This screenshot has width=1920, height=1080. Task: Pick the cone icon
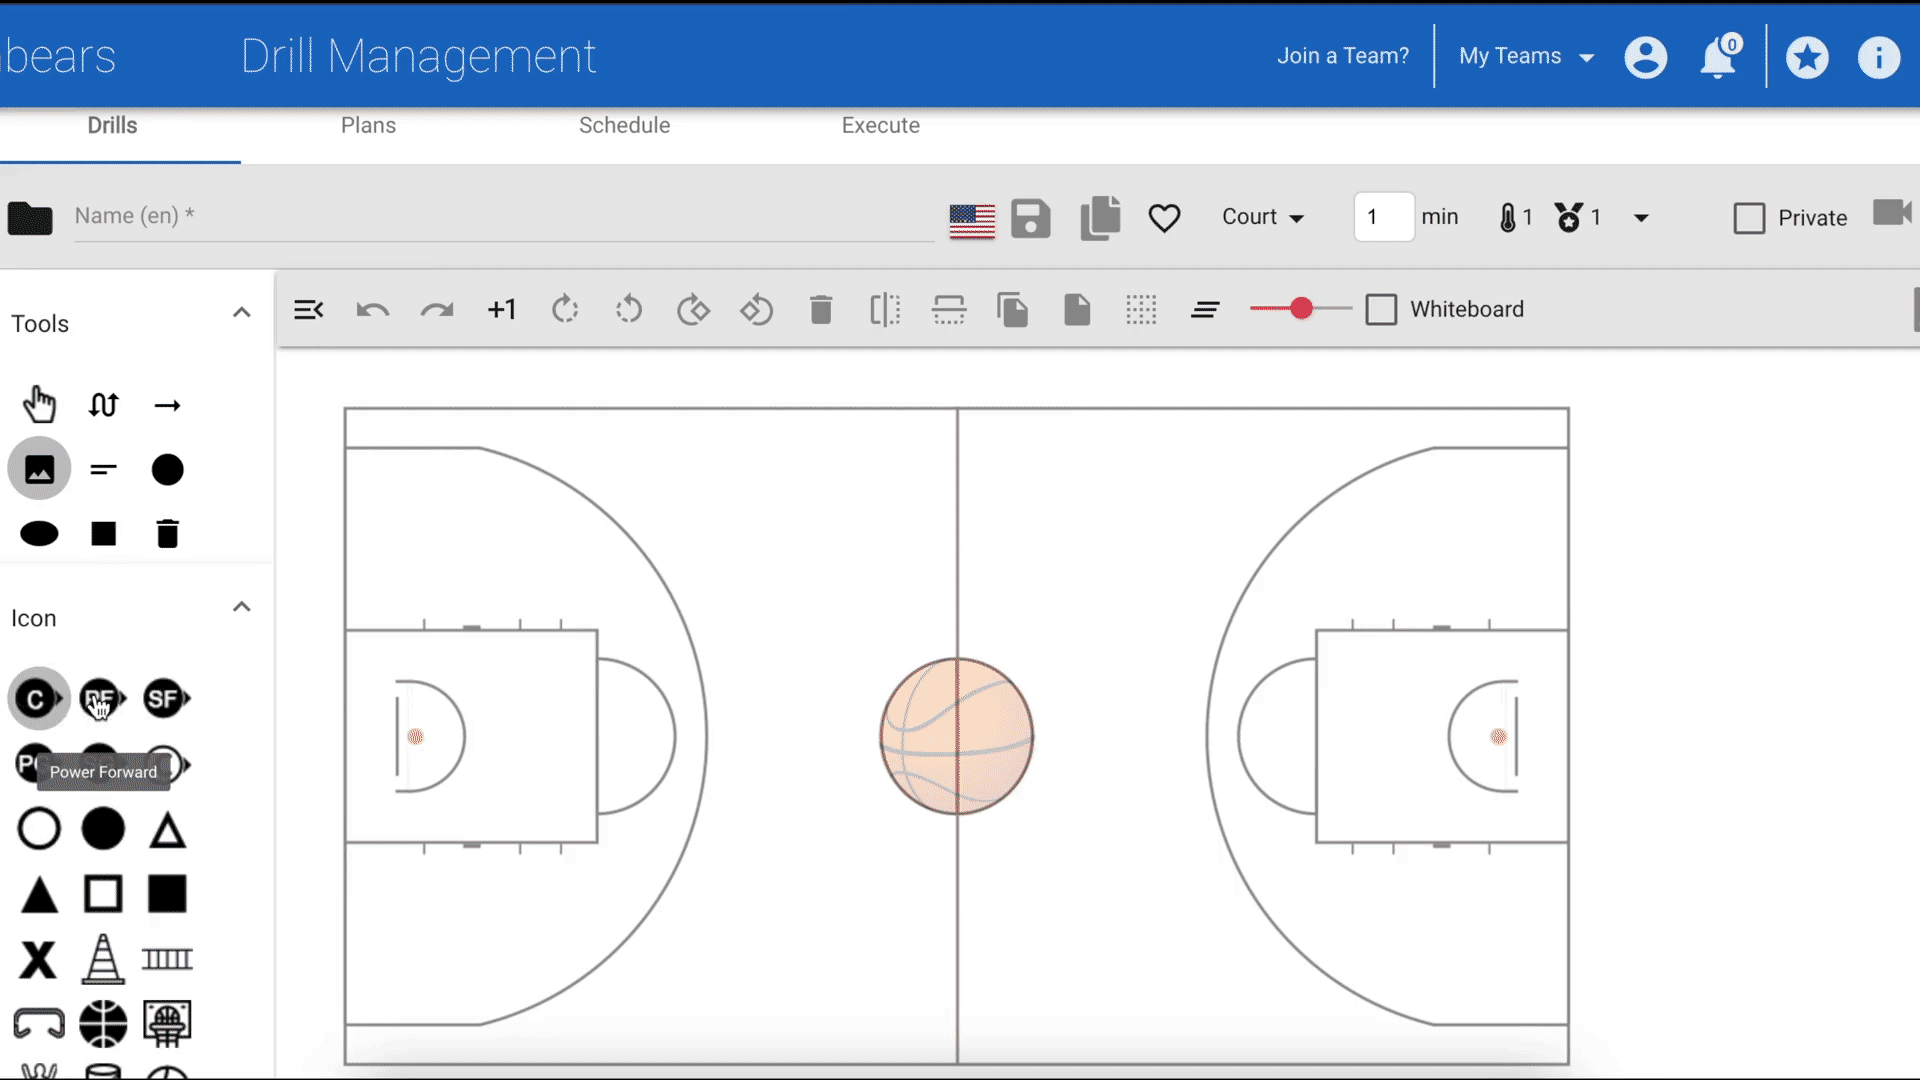pos(102,959)
